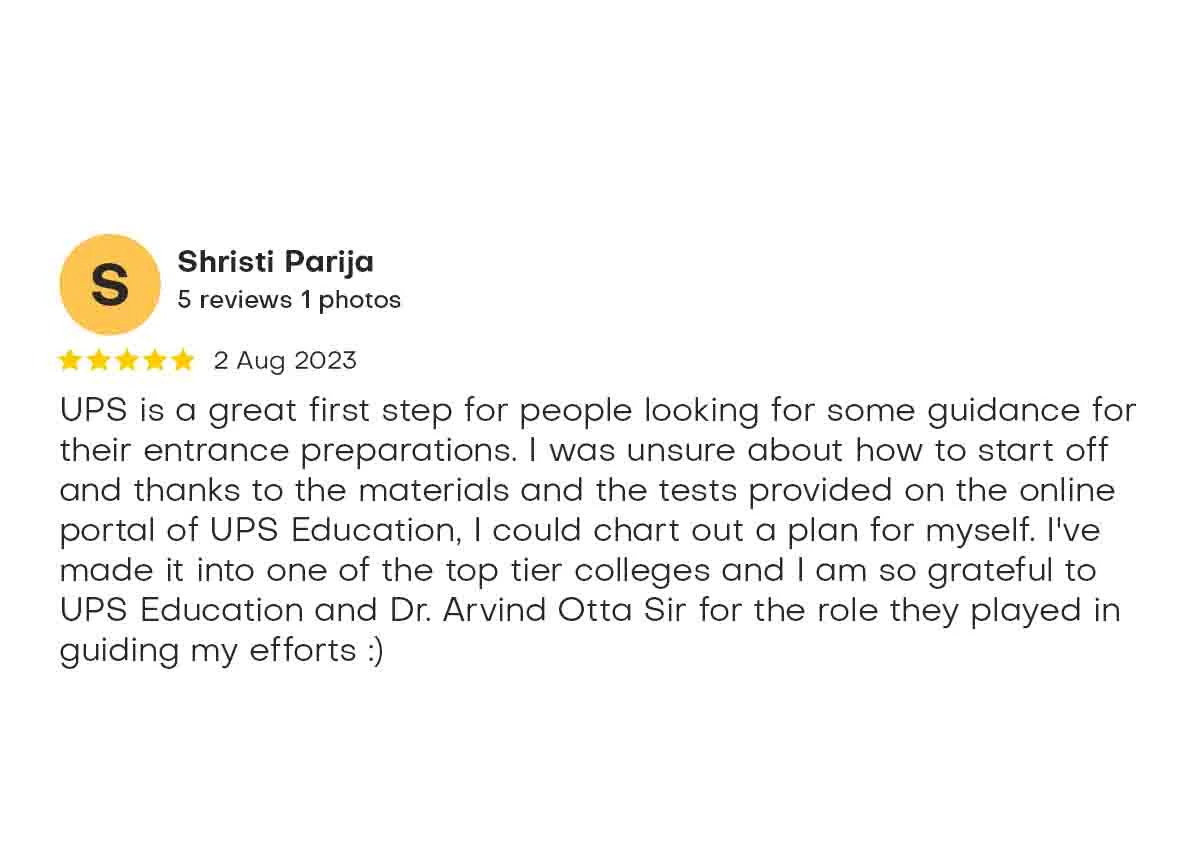Click the "5 reviews" count
Screen dimensions: 1190x850
click(235, 300)
